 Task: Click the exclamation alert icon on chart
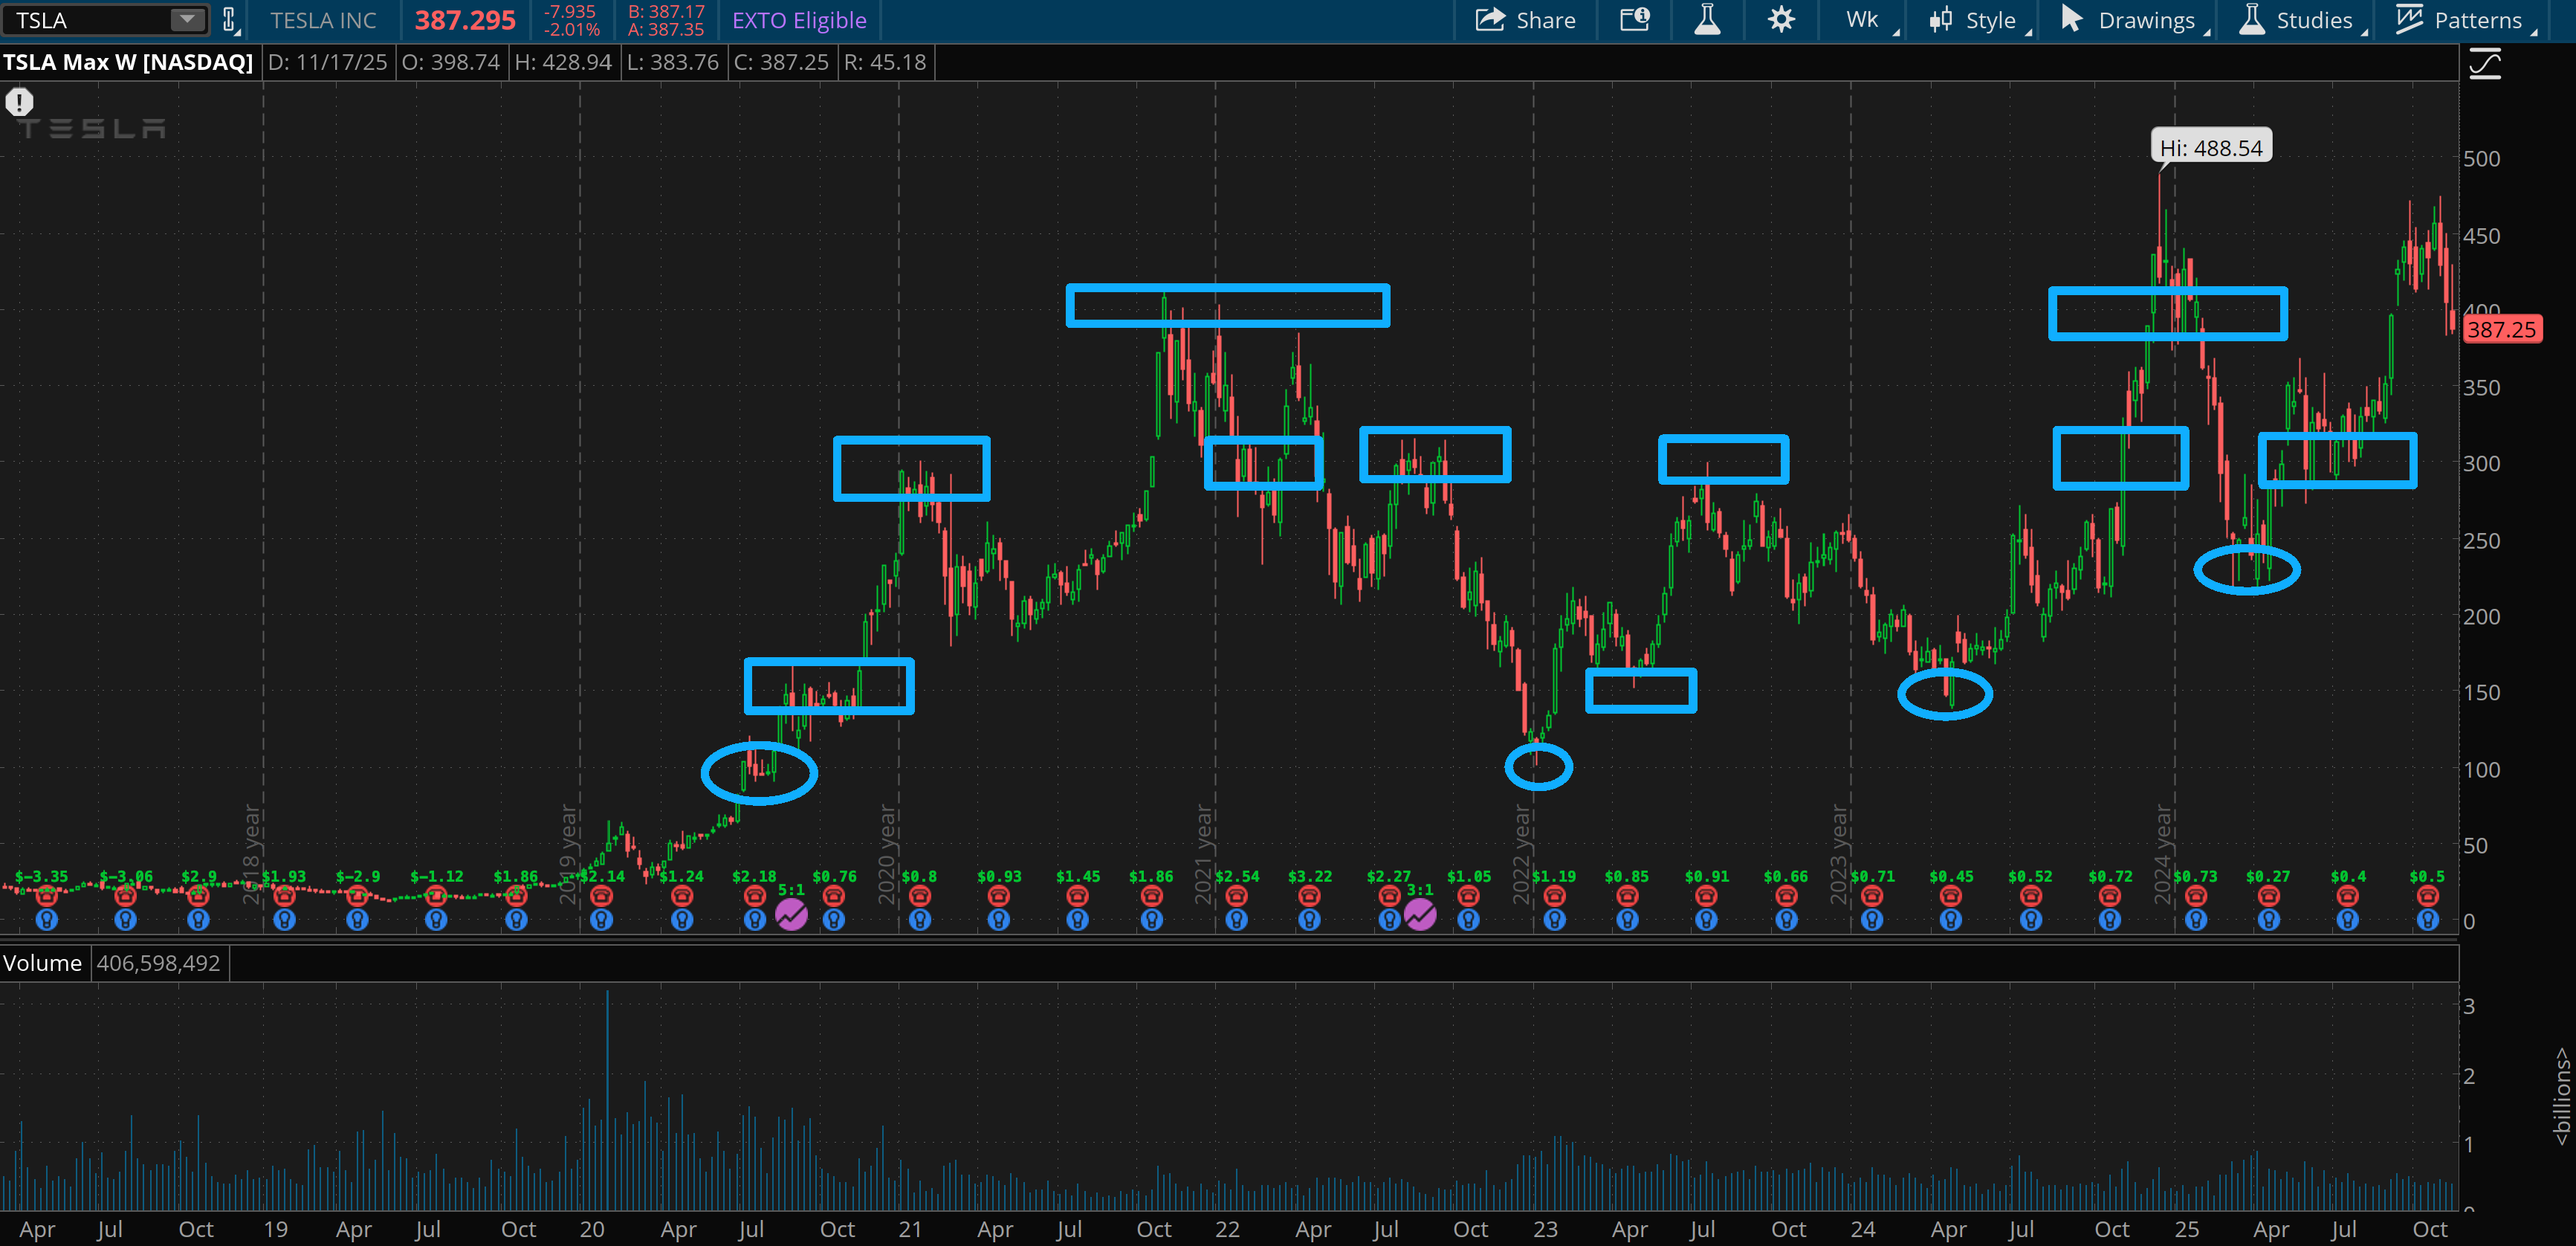[x=19, y=101]
